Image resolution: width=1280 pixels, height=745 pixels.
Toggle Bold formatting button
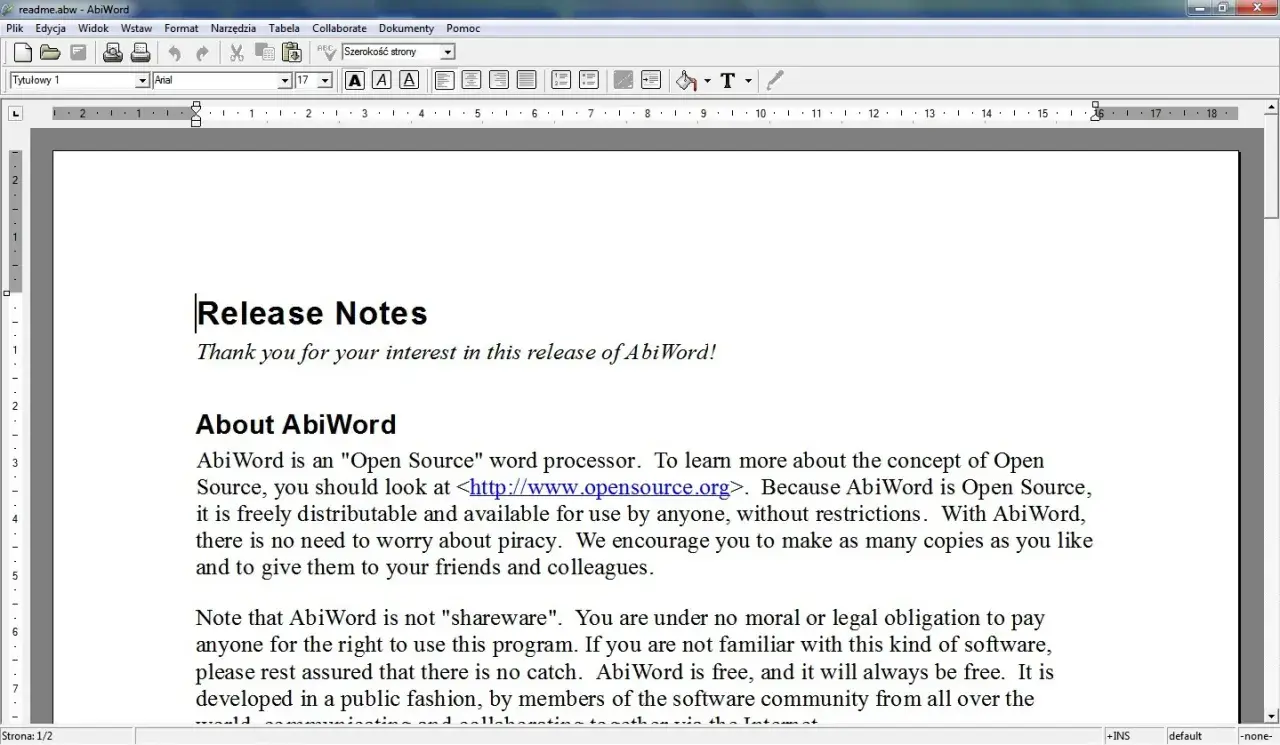point(354,80)
